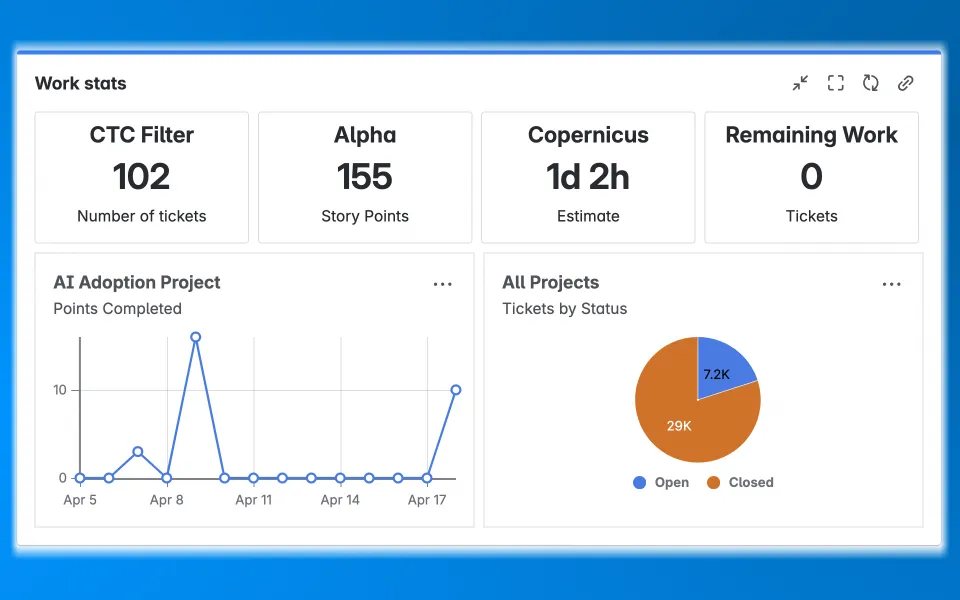Refresh the Work stats gadget
960x600 pixels.
pos(871,83)
